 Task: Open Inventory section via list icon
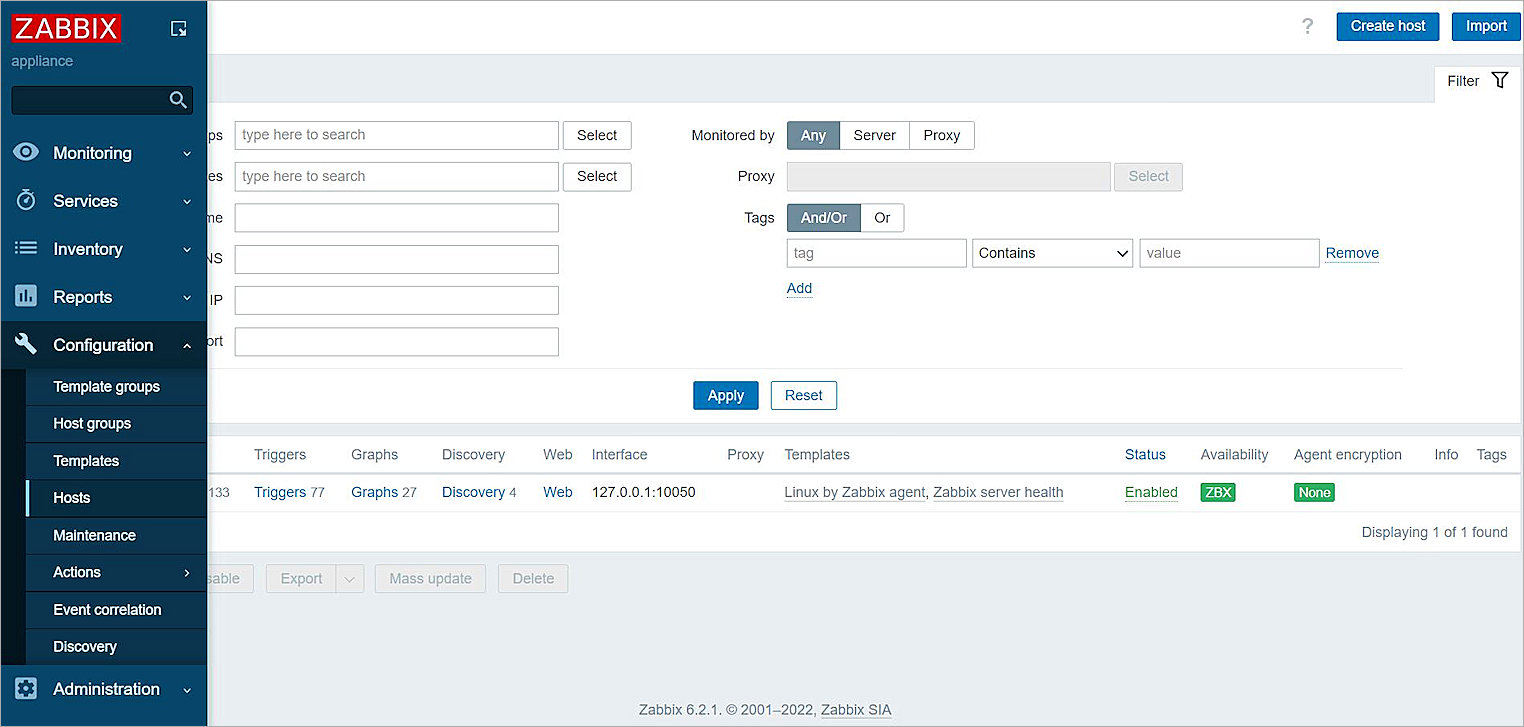[26, 249]
